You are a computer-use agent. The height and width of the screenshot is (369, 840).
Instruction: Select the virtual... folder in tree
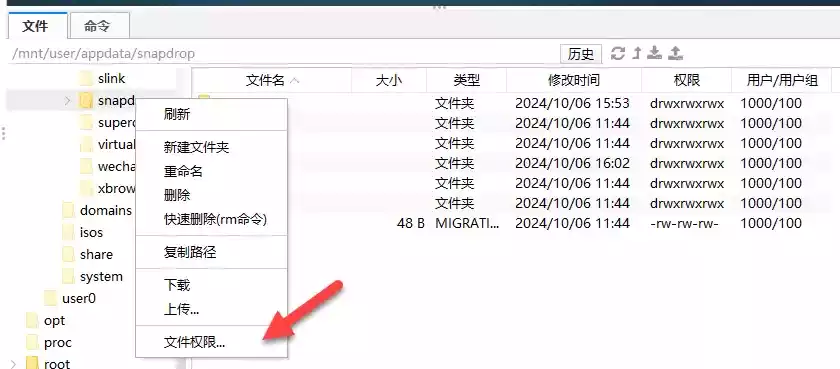click(x=116, y=145)
